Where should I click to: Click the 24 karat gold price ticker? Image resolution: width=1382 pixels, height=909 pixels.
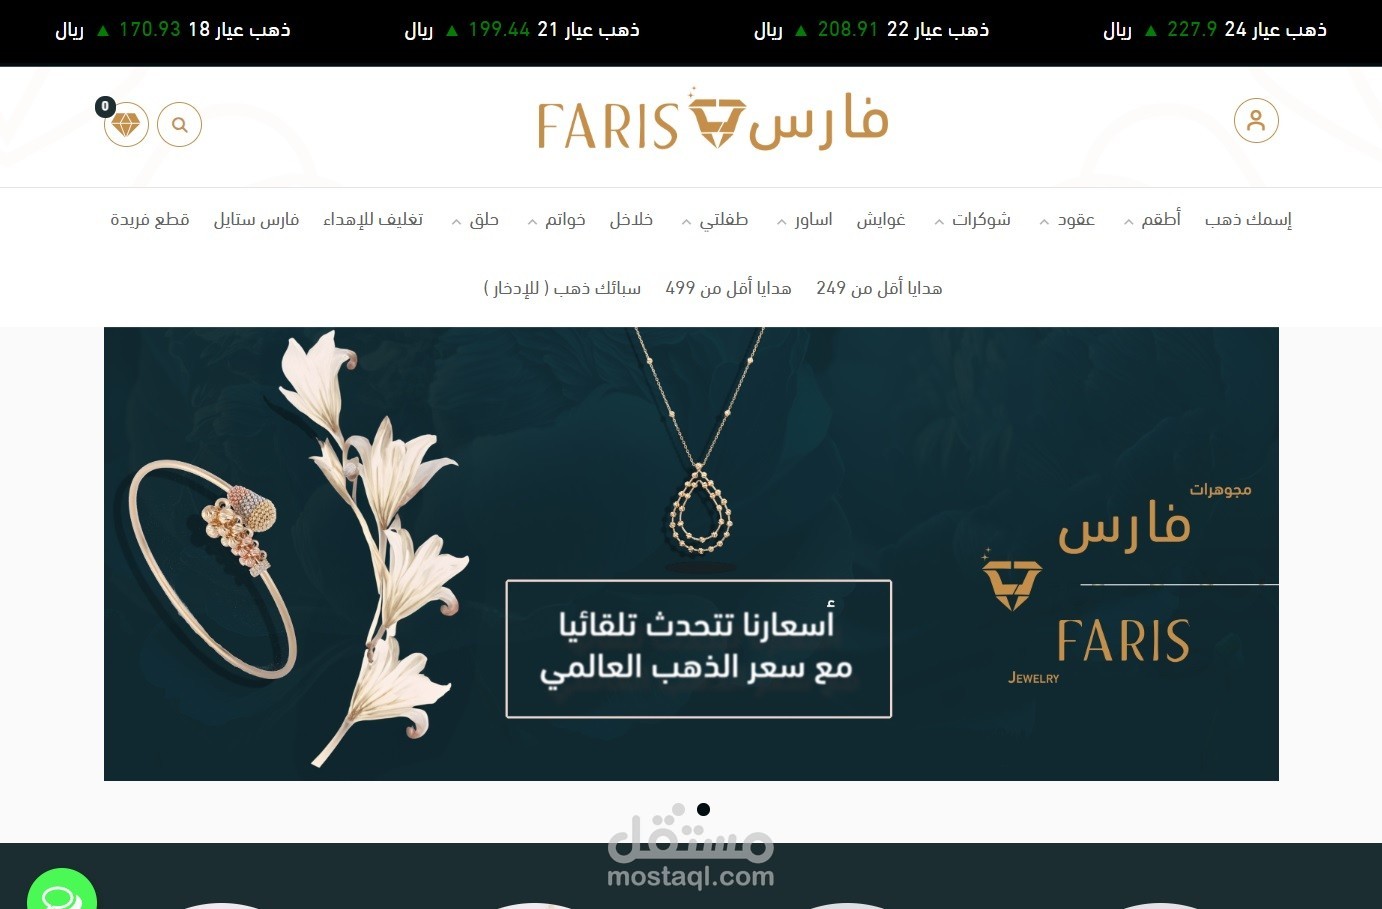click(1215, 30)
